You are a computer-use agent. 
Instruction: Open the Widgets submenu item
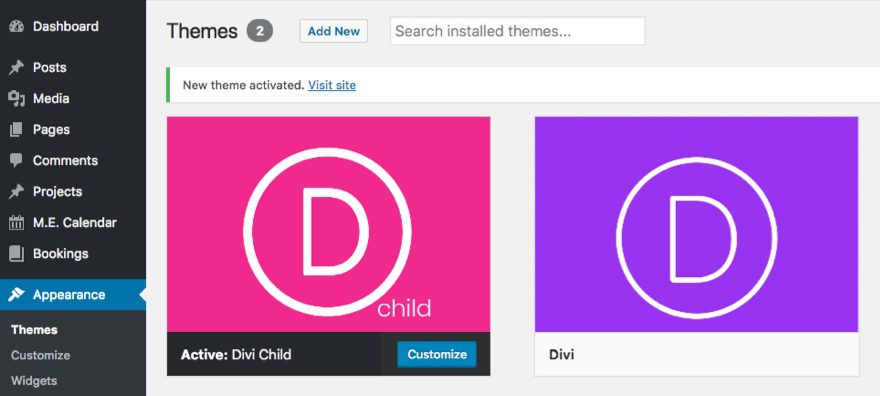coord(34,381)
